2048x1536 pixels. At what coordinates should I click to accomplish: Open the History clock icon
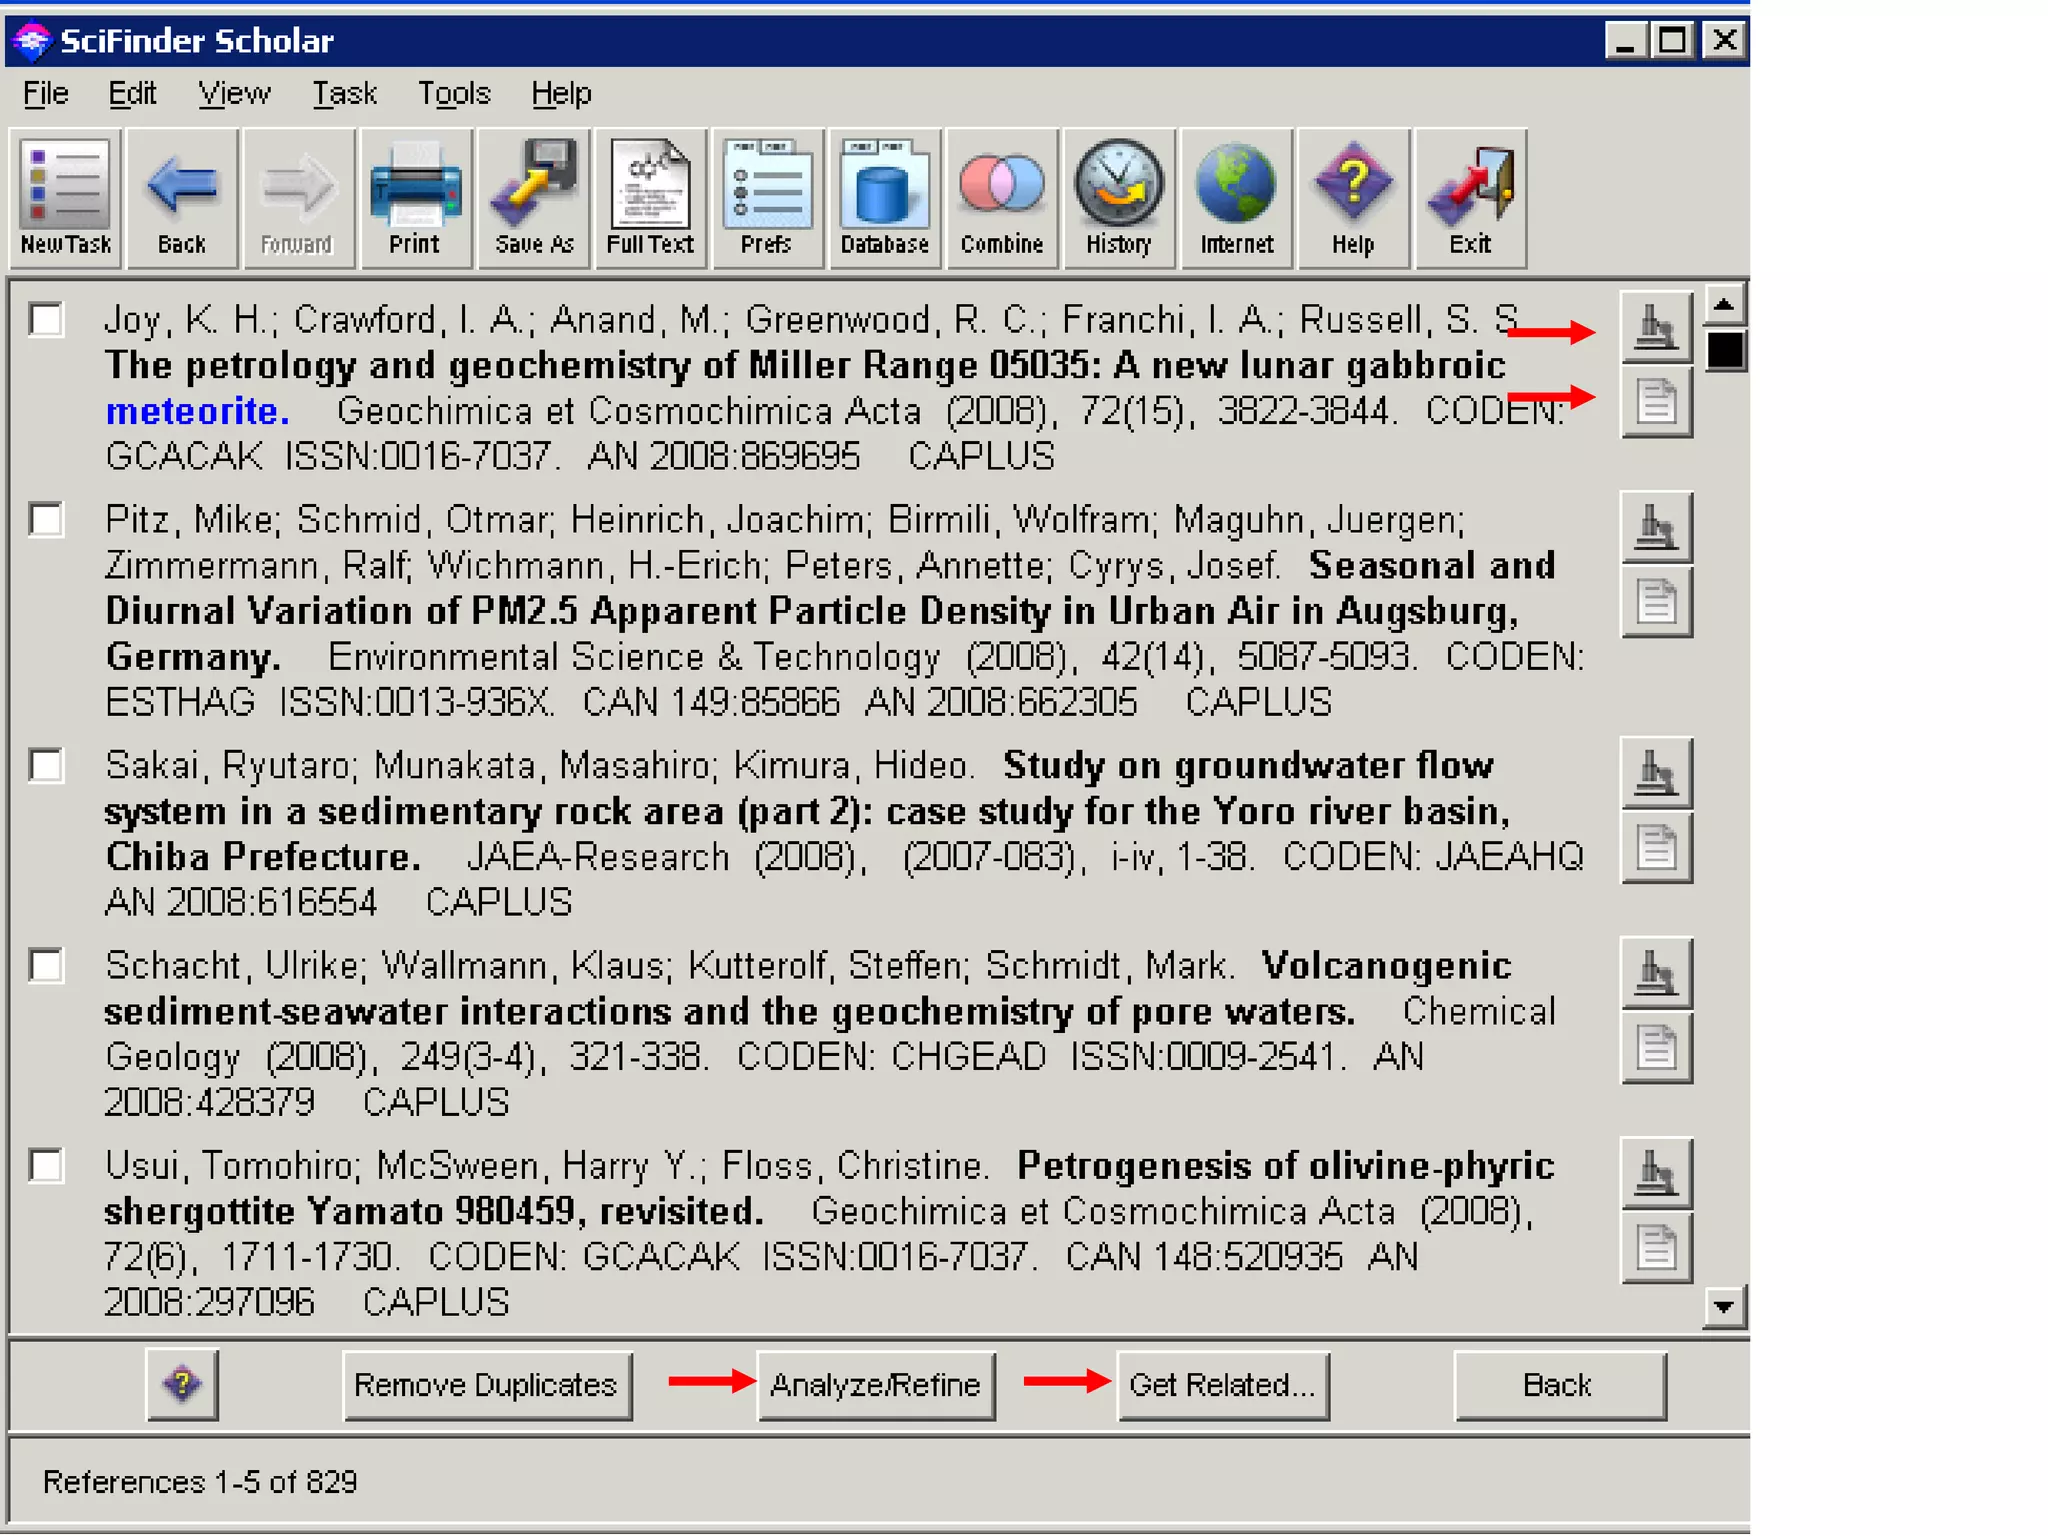(x=1118, y=198)
